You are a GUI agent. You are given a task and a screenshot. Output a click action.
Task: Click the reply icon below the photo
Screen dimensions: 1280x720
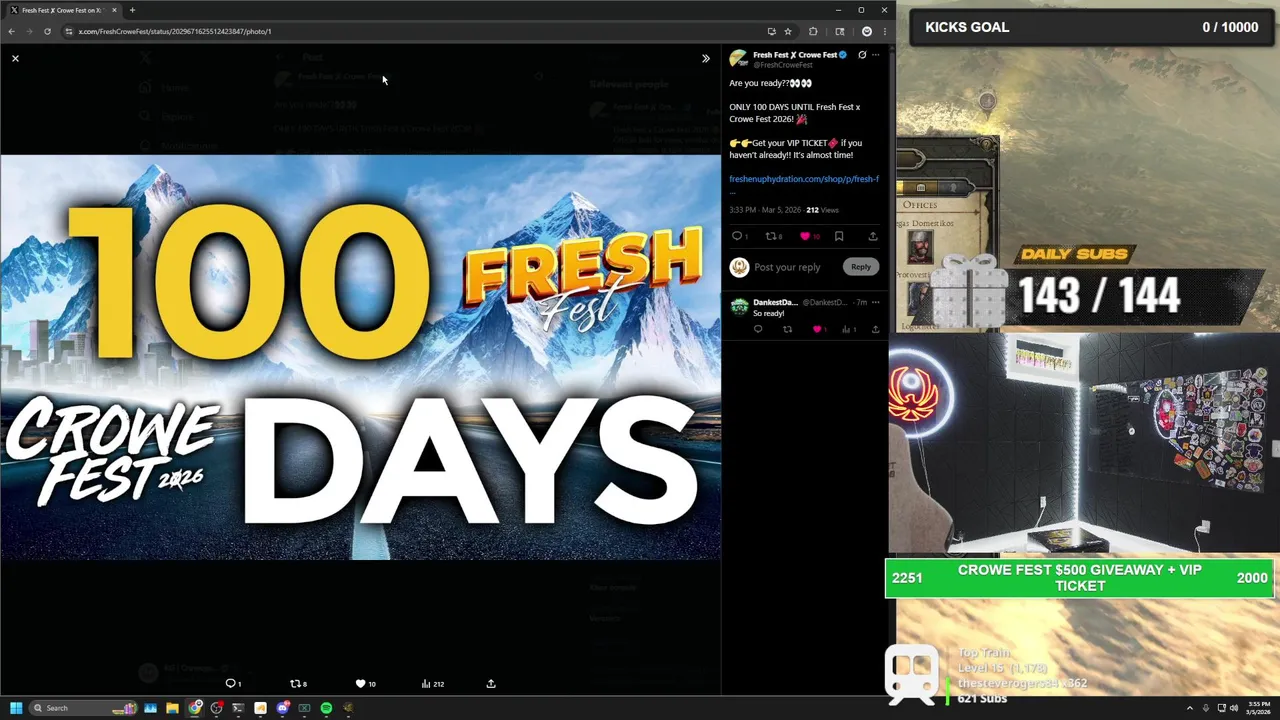click(x=232, y=684)
